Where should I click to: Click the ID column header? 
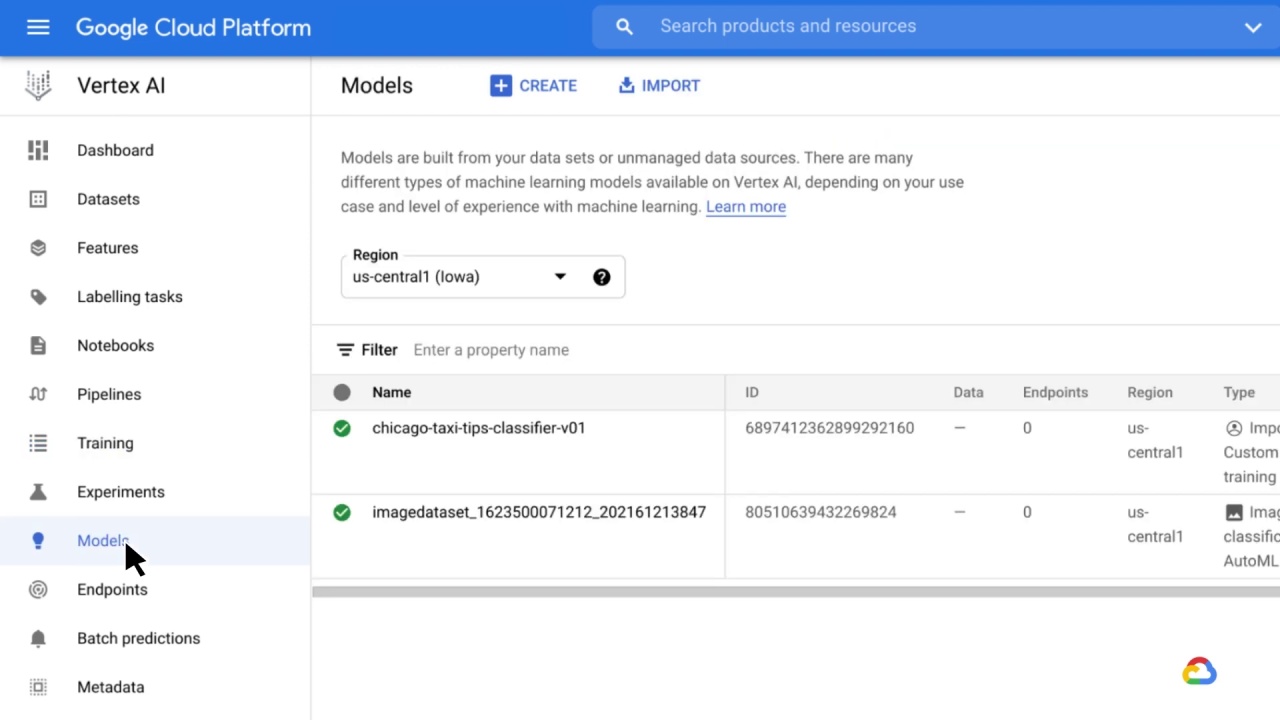click(x=752, y=393)
